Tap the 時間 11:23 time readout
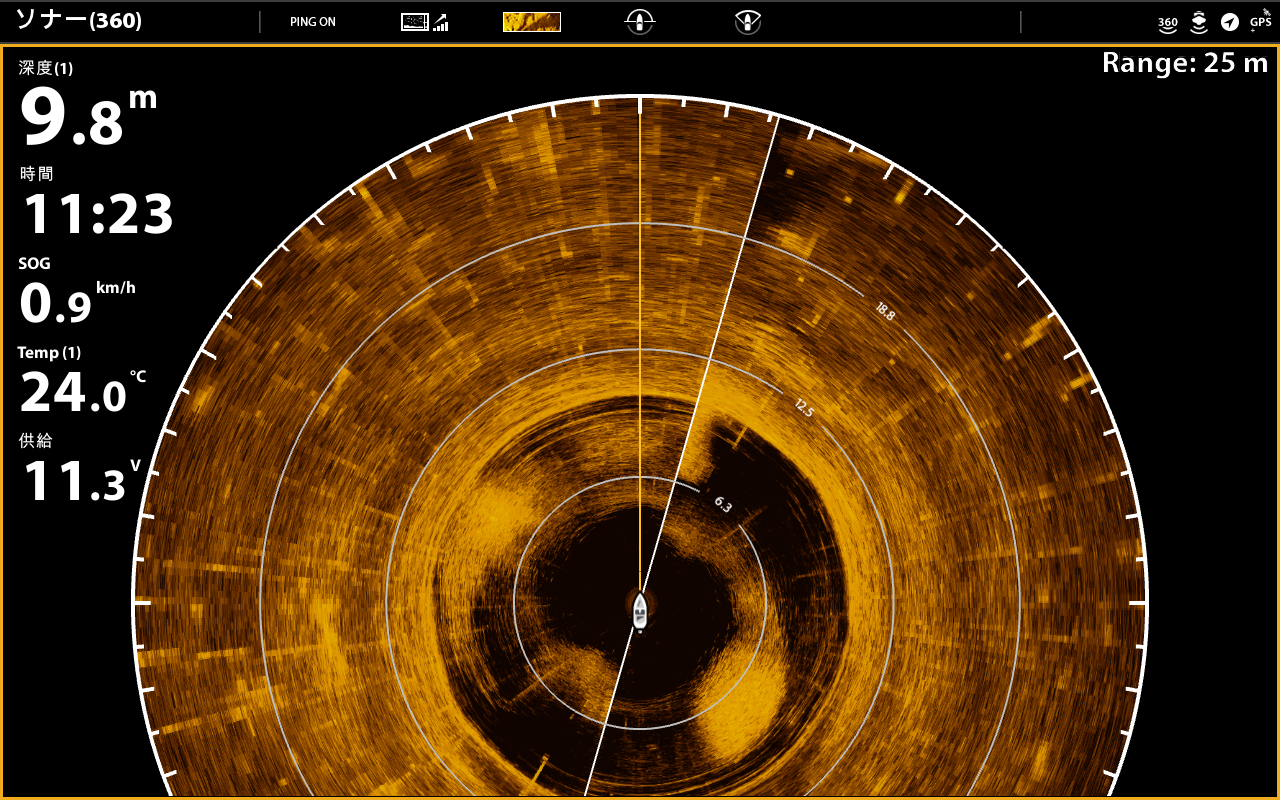This screenshot has width=1280, height=800. pos(97,203)
